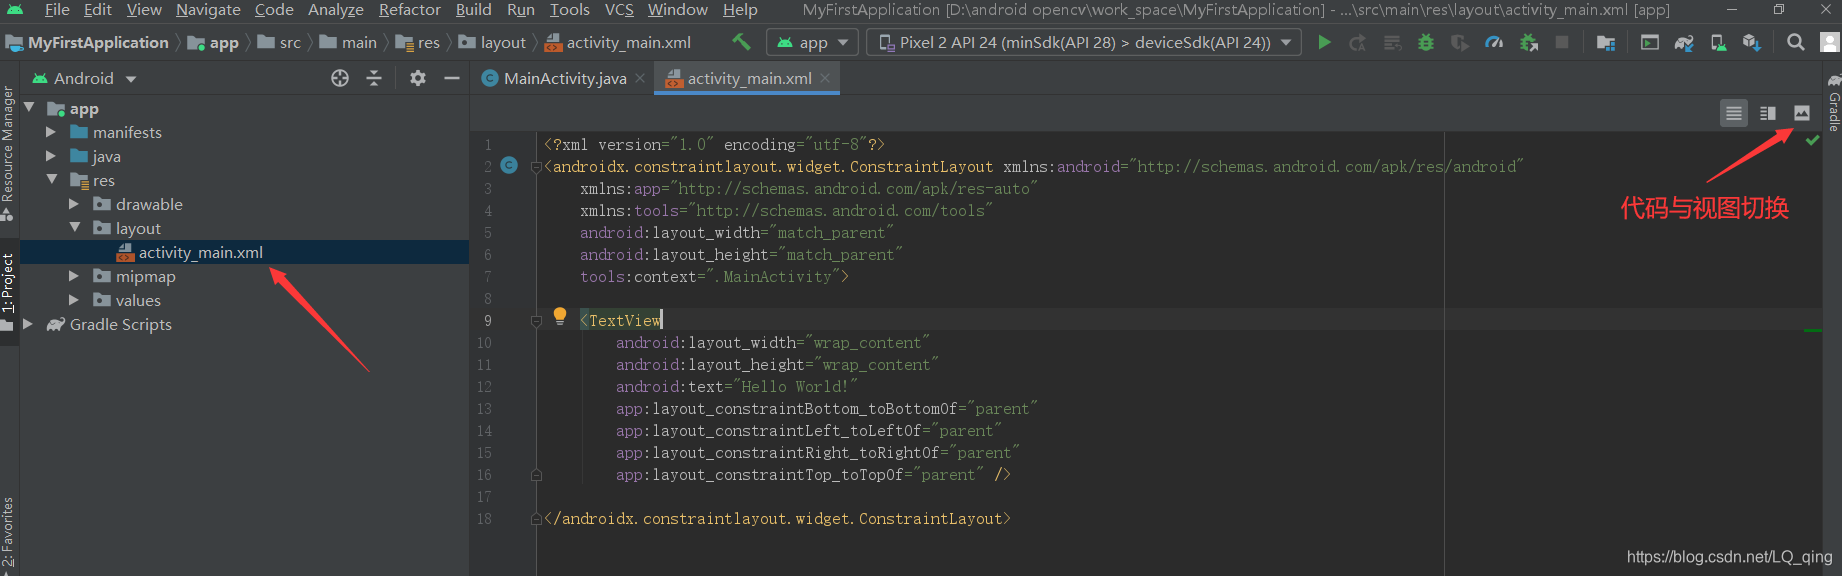The image size is (1842, 576).
Task: Click Run with Coverage icon
Action: 1460,42
